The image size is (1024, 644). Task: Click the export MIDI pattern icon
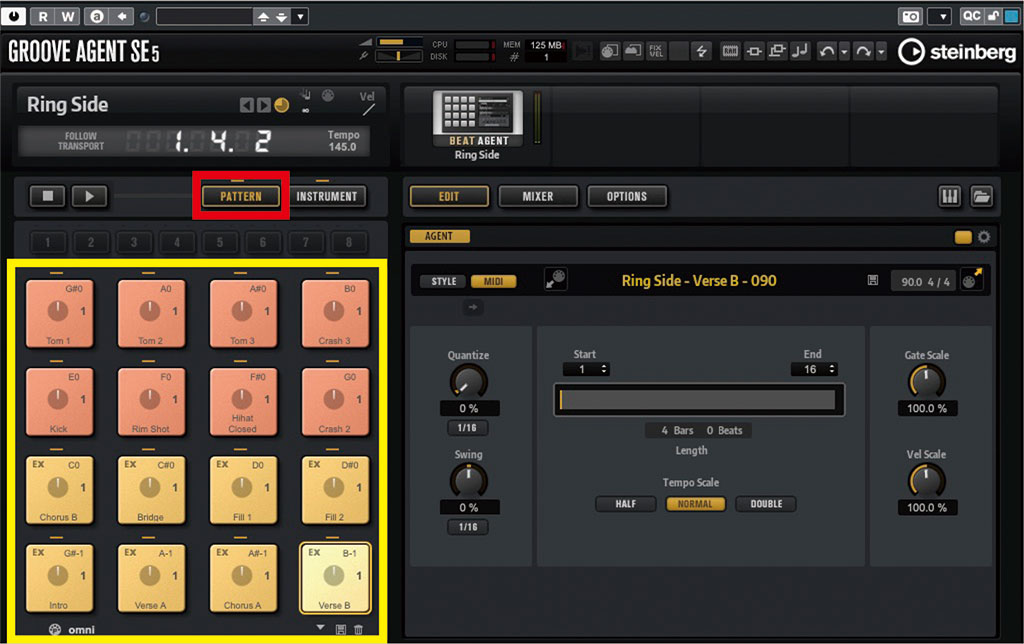tap(971, 279)
